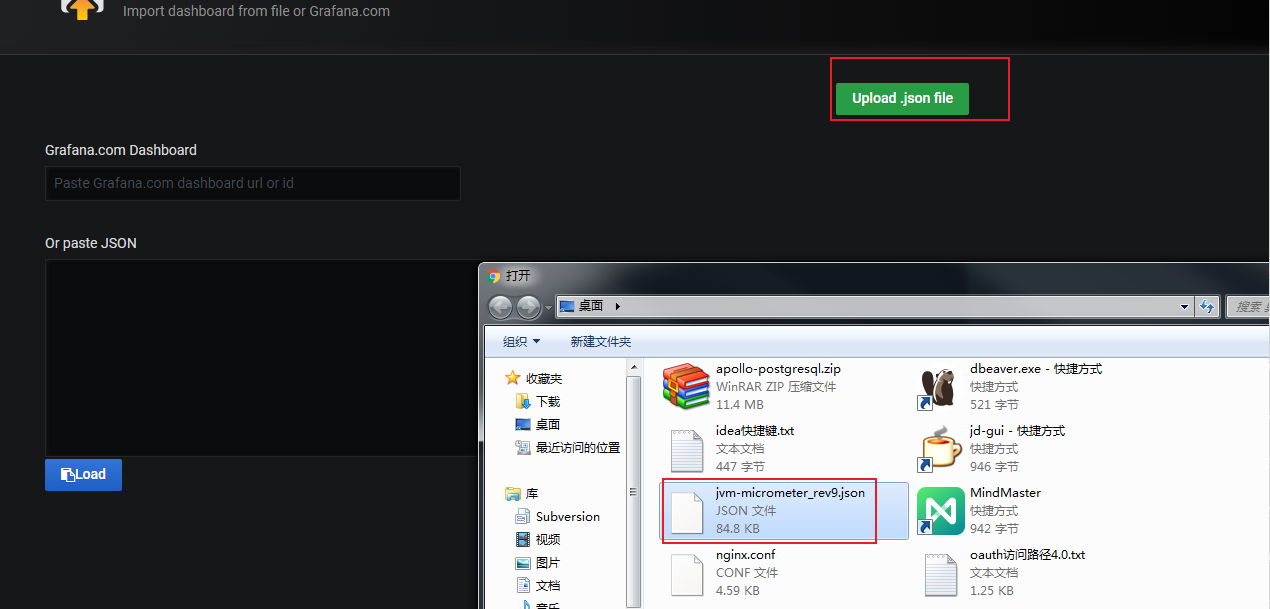The image size is (1270, 609).
Task: Click the green MindMaster icon
Action: click(x=941, y=511)
